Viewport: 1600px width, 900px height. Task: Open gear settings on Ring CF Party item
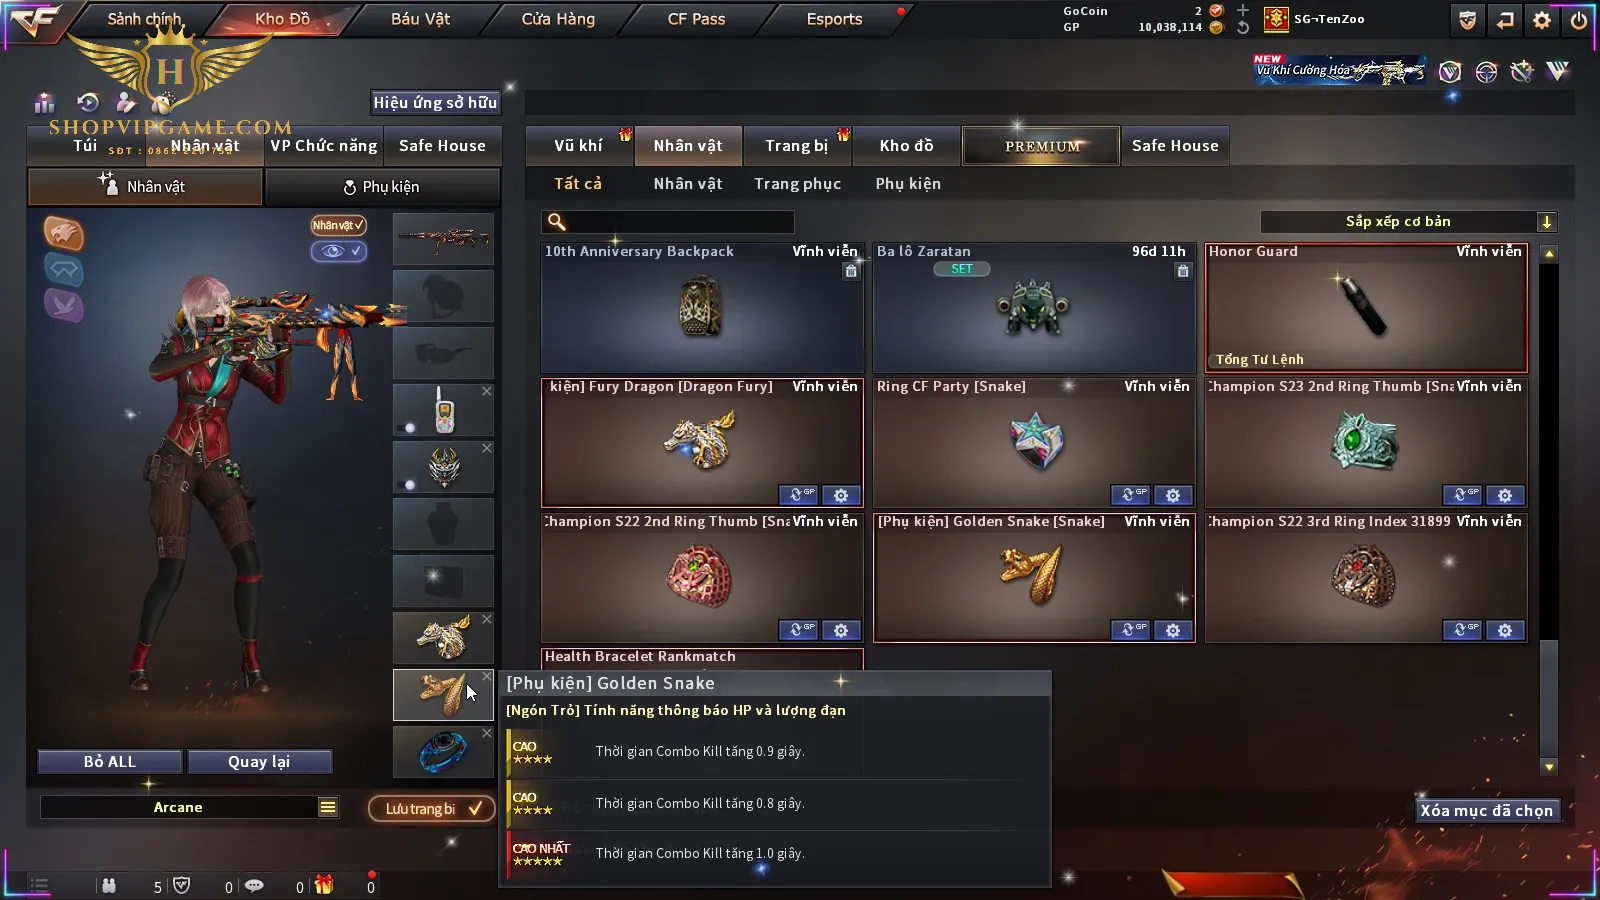pyautogui.click(x=1173, y=495)
